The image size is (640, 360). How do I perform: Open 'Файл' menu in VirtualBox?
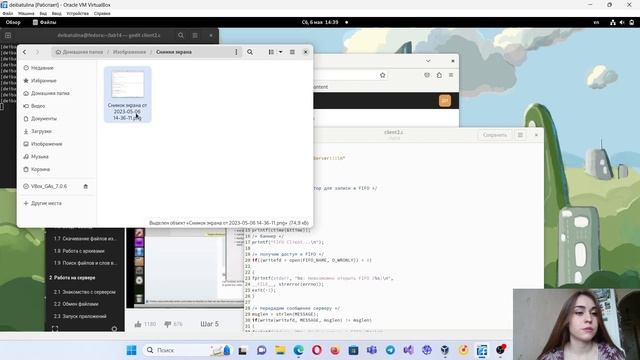(8, 13)
